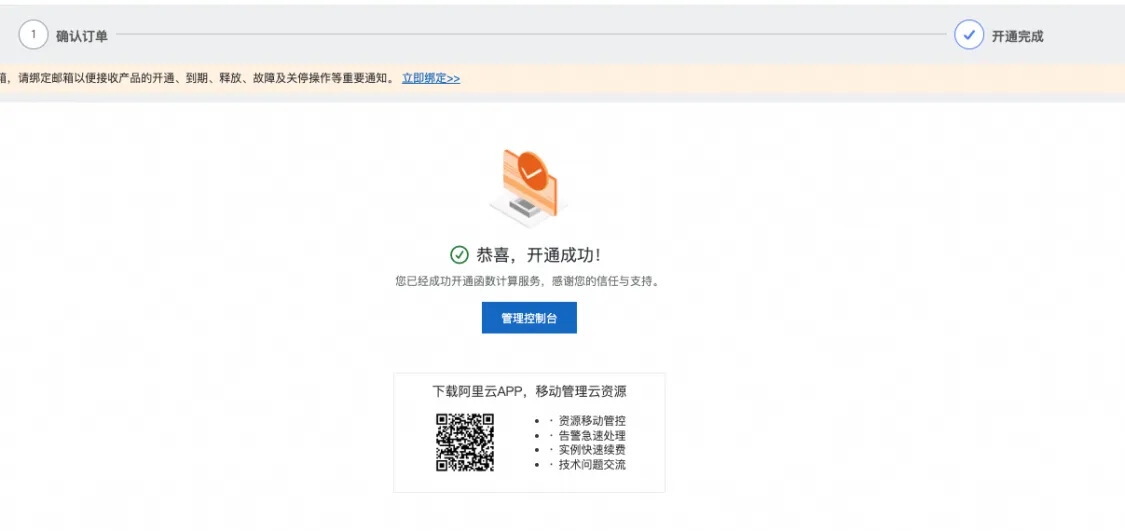
Task: Click the 您已经成功开通函数计算服务 message
Action: pyautogui.click(x=527, y=282)
